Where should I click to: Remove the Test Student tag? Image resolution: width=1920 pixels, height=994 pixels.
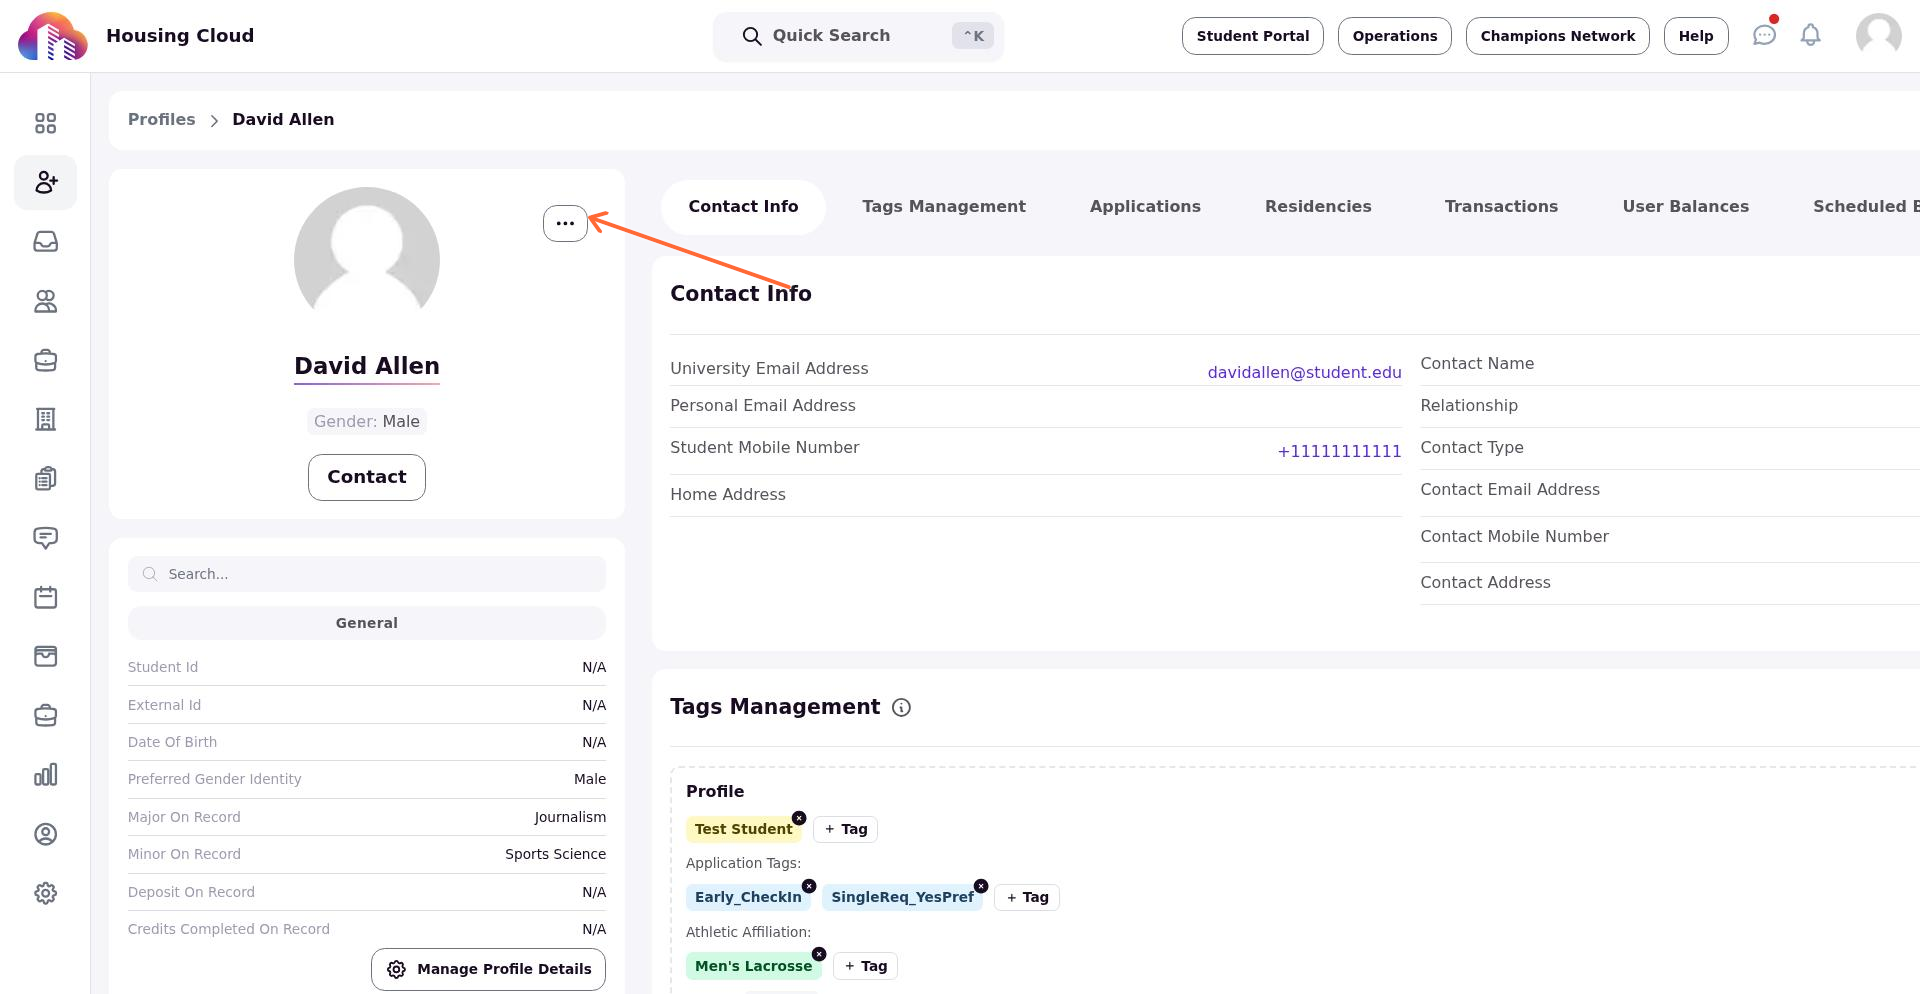[799, 818]
